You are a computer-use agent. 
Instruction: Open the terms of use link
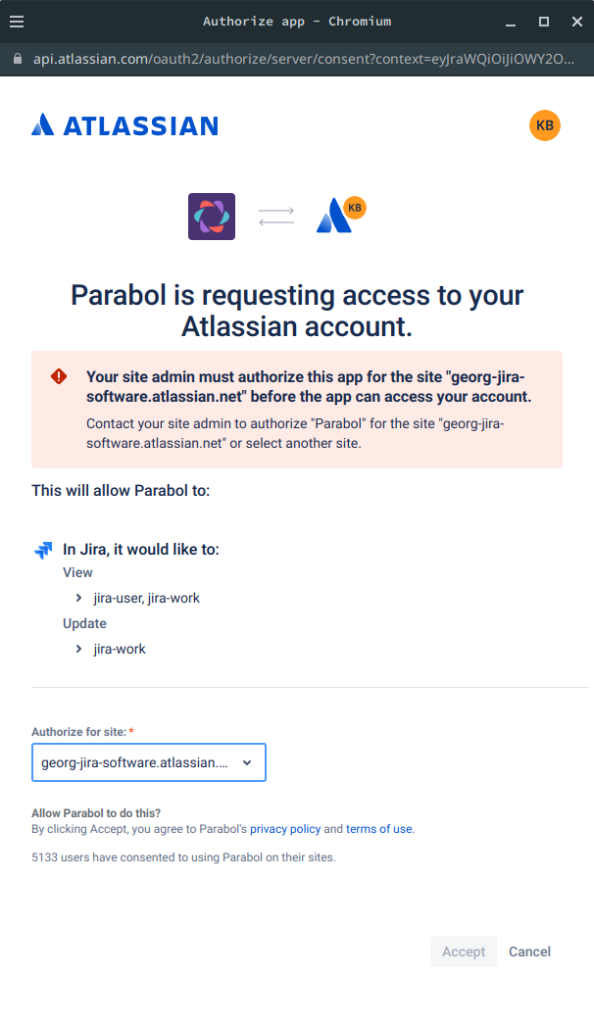point(379,829)
